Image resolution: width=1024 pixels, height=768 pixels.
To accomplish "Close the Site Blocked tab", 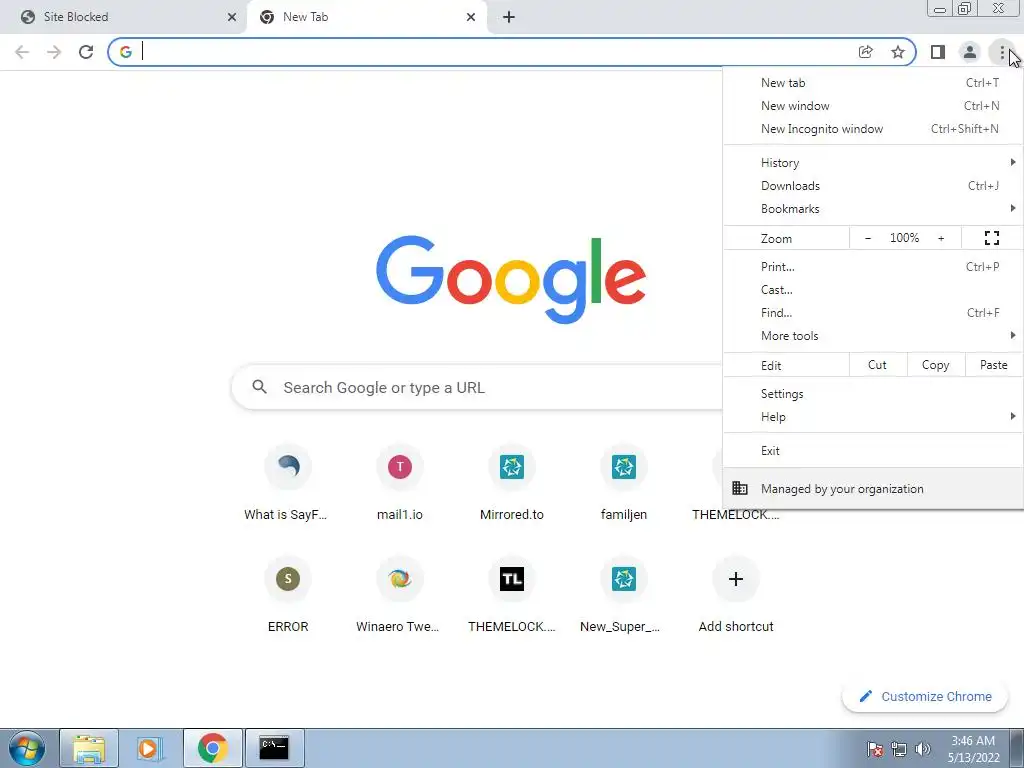I will tap(232, 17).
